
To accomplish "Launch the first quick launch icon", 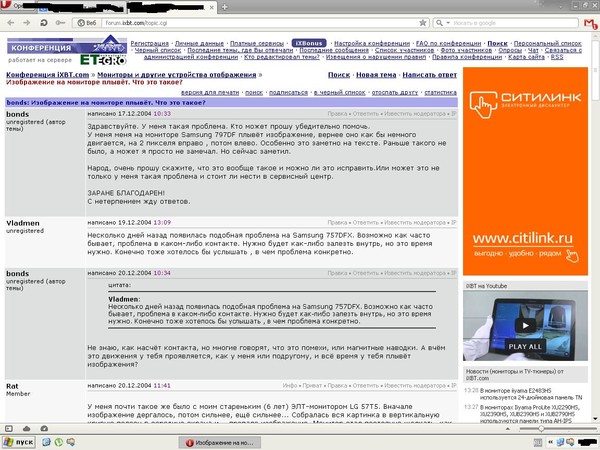I will (x=46, y=442).
